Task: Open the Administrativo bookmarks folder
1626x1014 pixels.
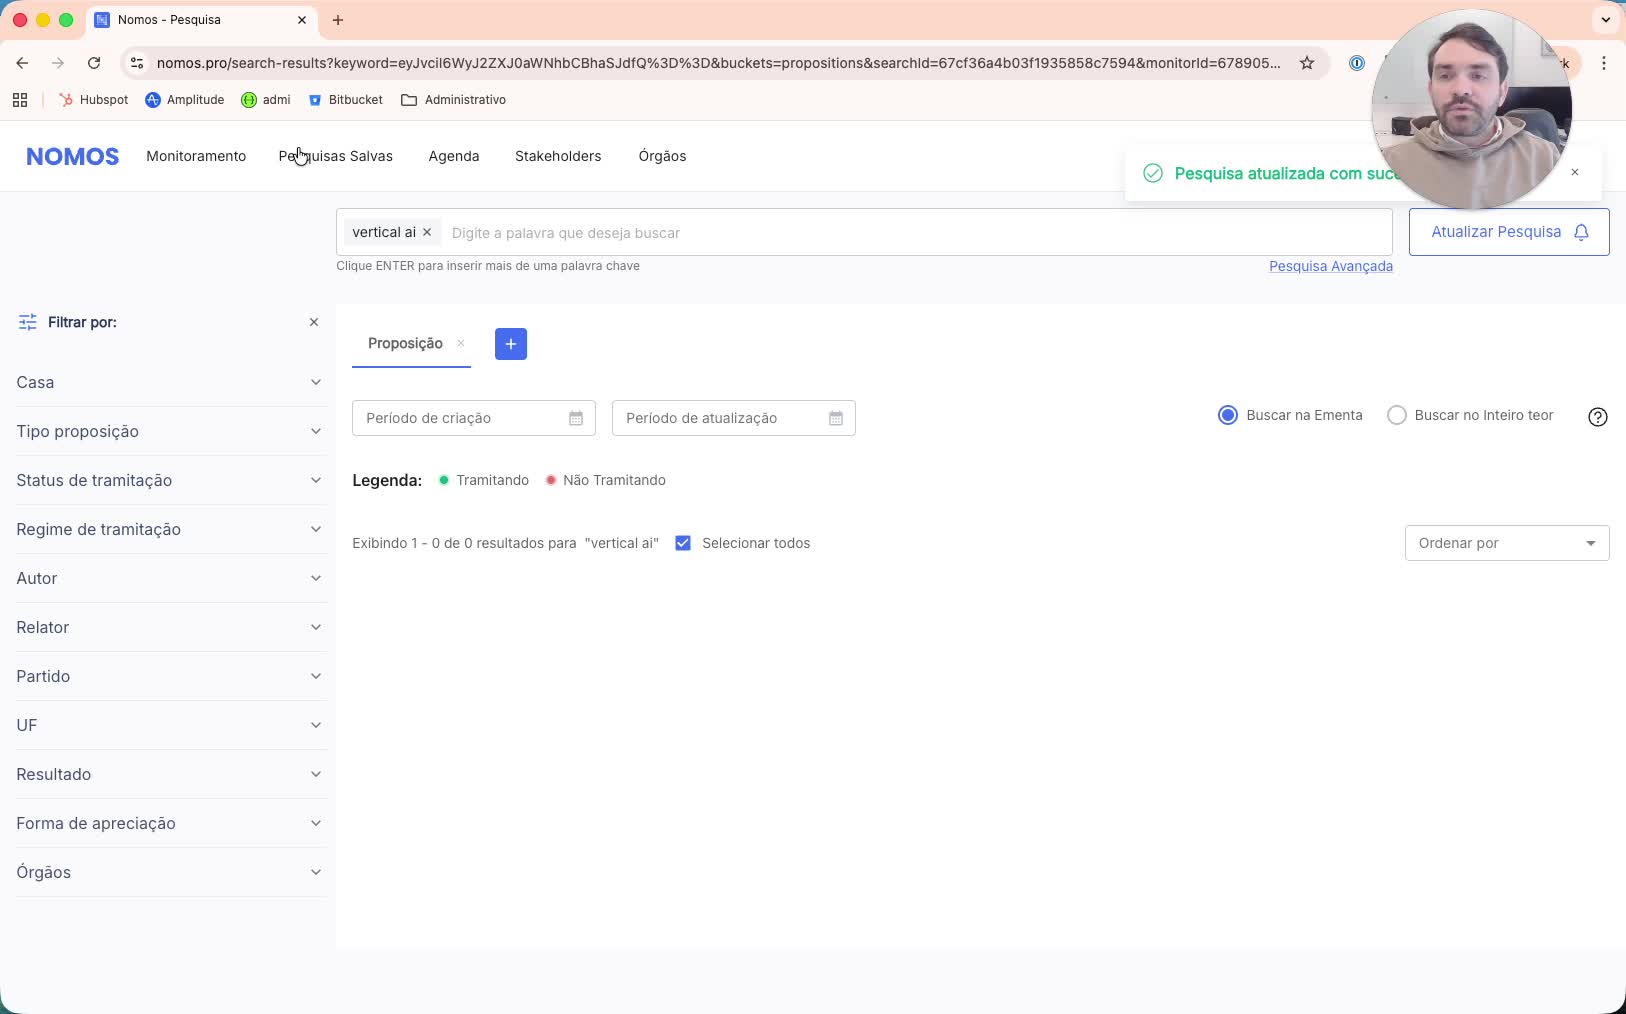Action: tap(453, 100)
